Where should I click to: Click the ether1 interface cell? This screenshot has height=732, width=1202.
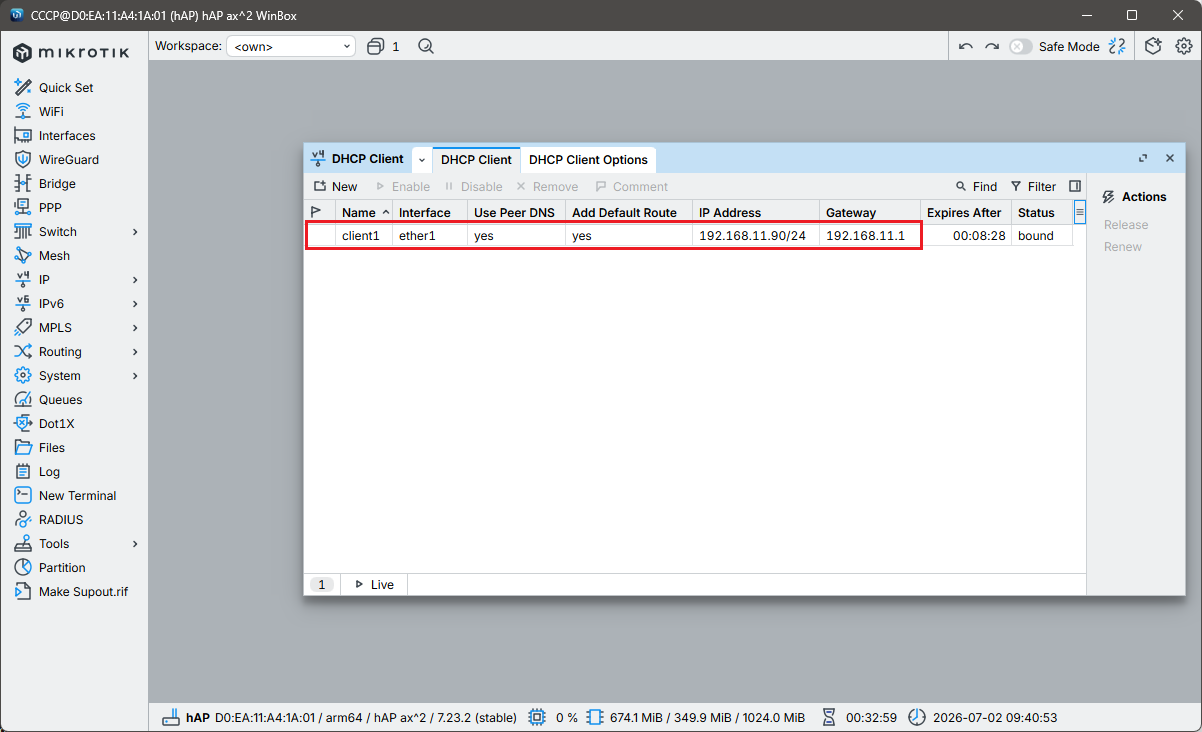(x=430, y=236)
